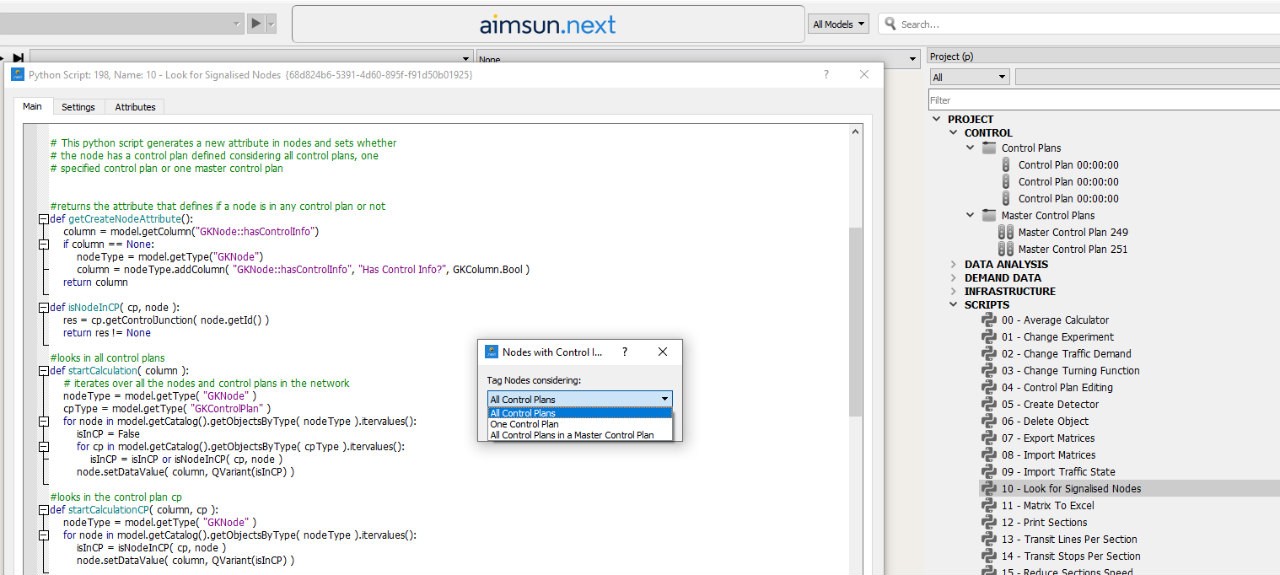Click the Python icon for 00 - Average Calculator
Viewport: 1280px width, 575px height.
[x=990, y=320]
